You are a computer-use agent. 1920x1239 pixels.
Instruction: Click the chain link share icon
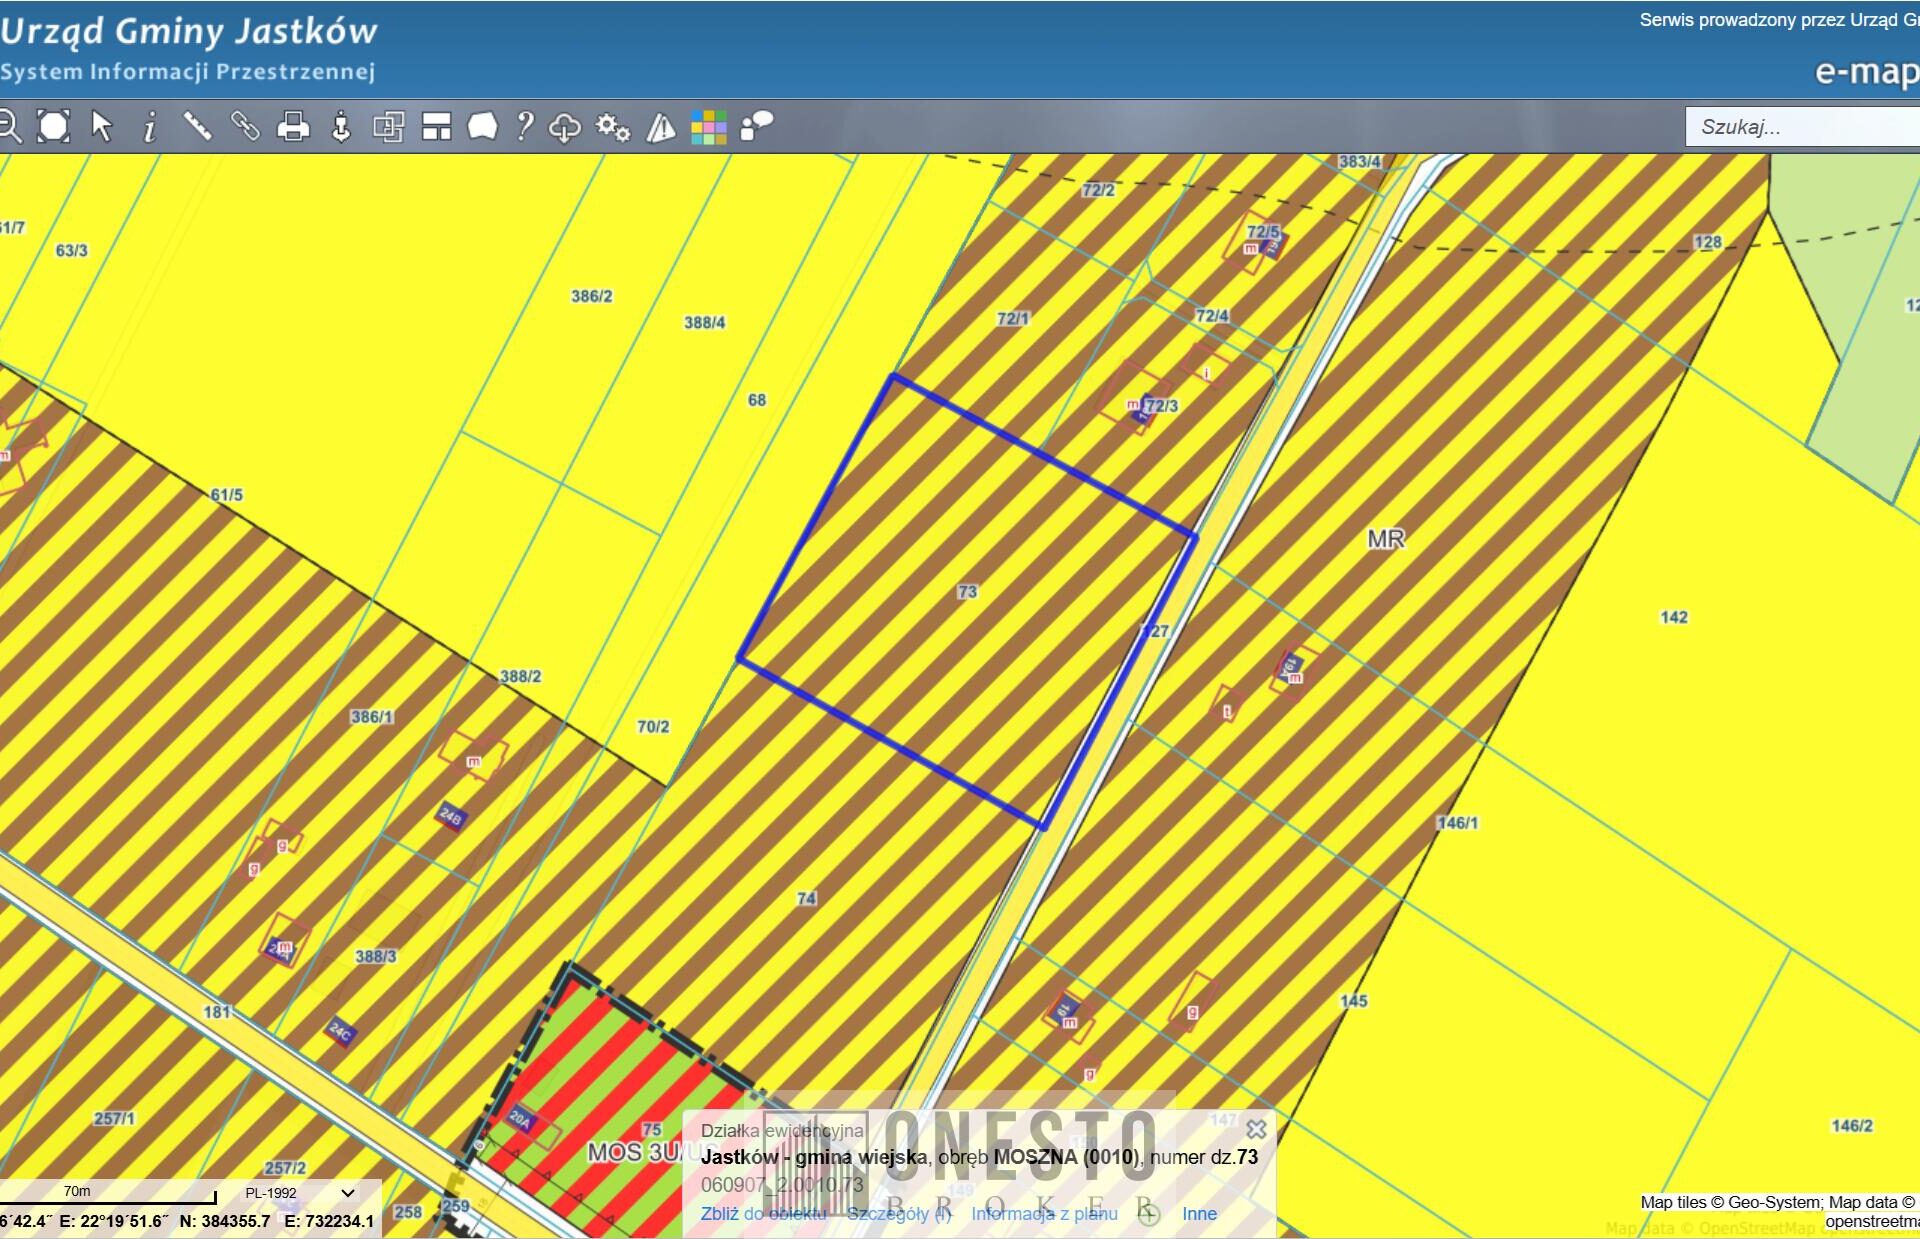point(245,127)
